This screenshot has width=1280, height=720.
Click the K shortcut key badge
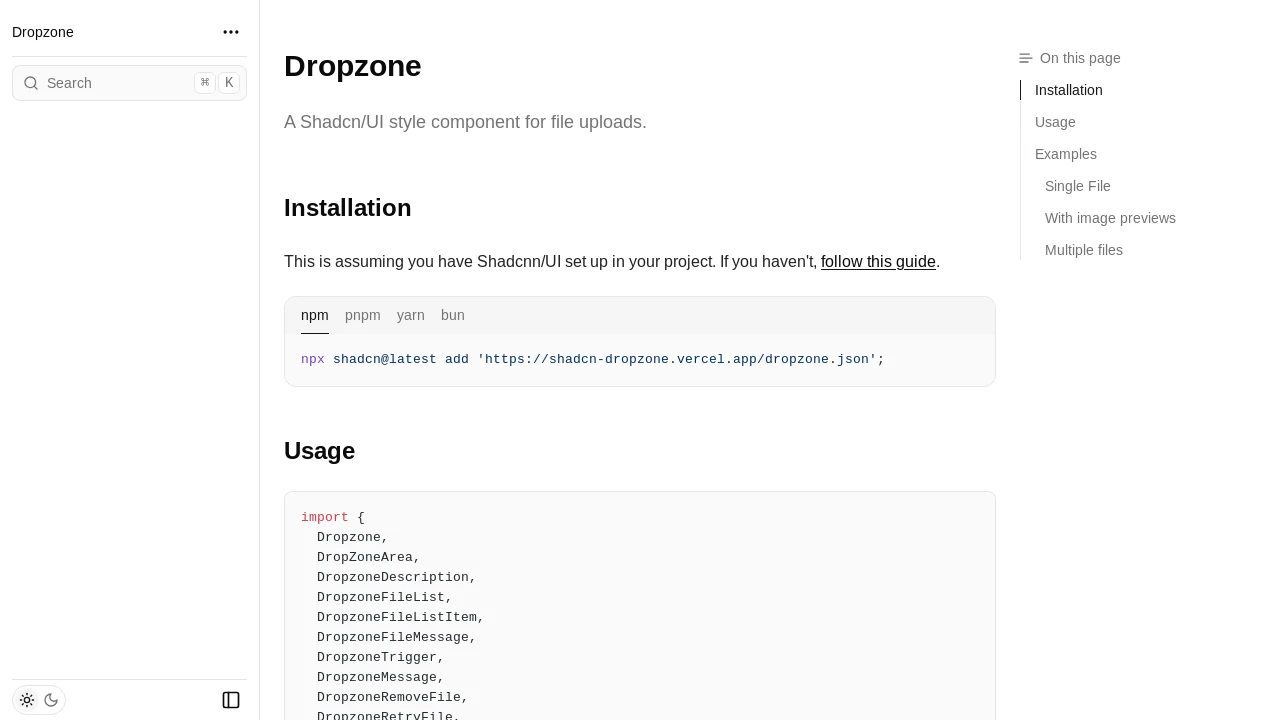click(x=229, y=83)
